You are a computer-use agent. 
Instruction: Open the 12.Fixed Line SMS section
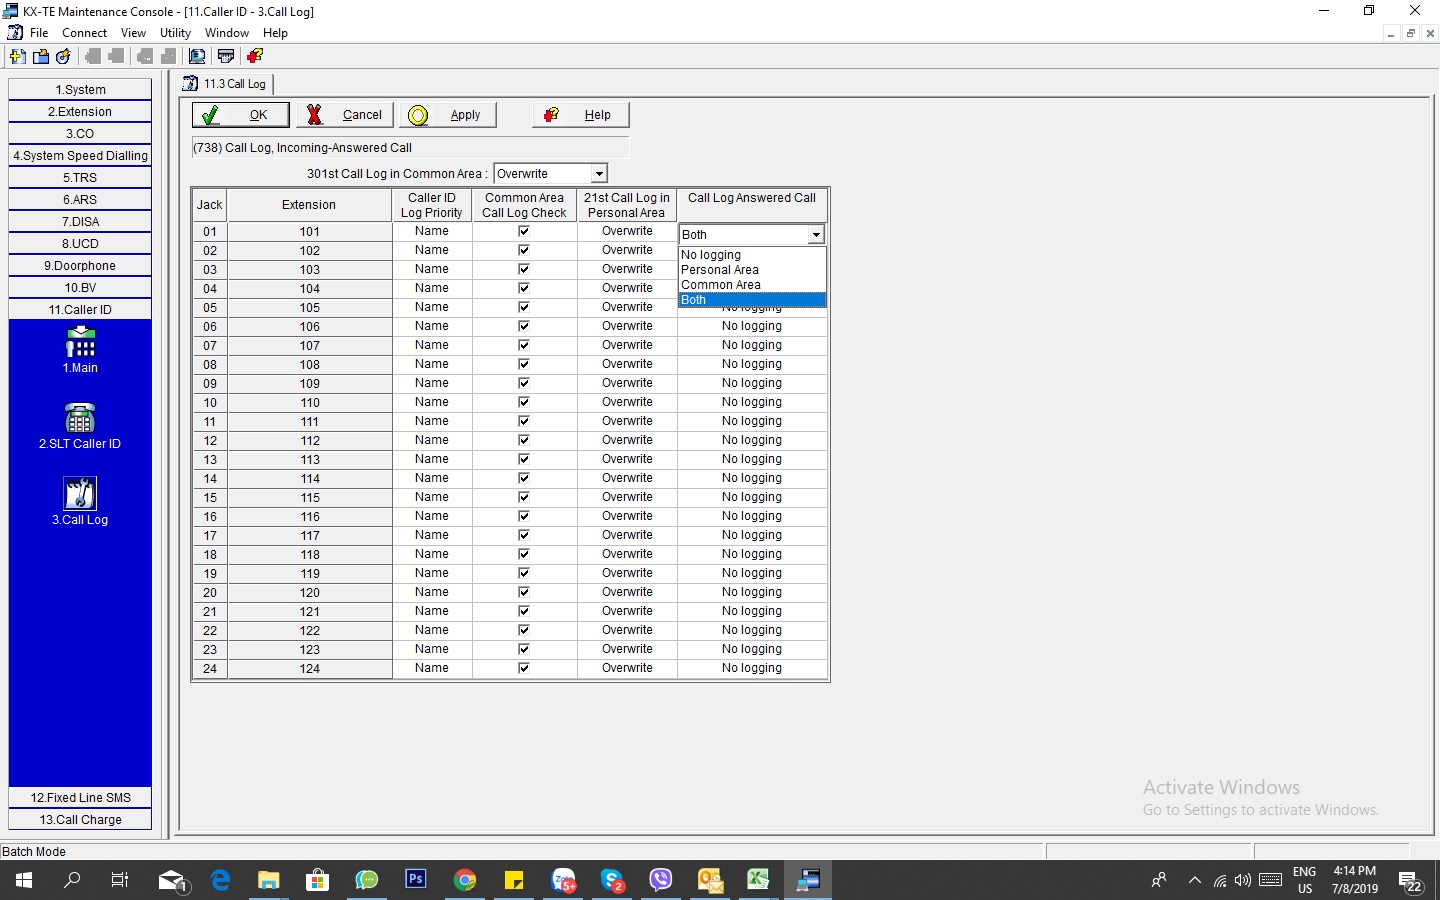click(80, 797)
